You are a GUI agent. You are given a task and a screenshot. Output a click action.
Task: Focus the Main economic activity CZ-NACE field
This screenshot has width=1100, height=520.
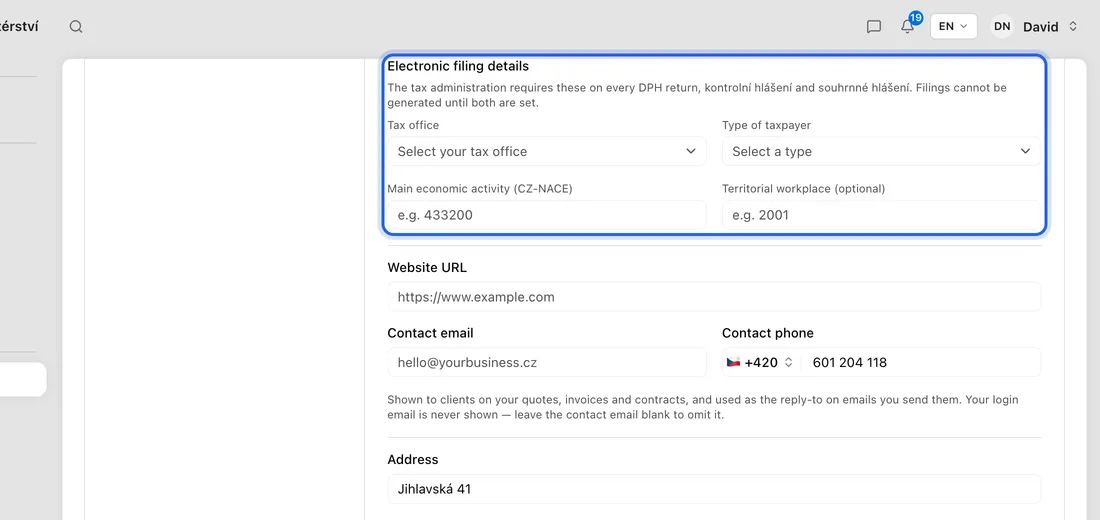tap(546, 215)
